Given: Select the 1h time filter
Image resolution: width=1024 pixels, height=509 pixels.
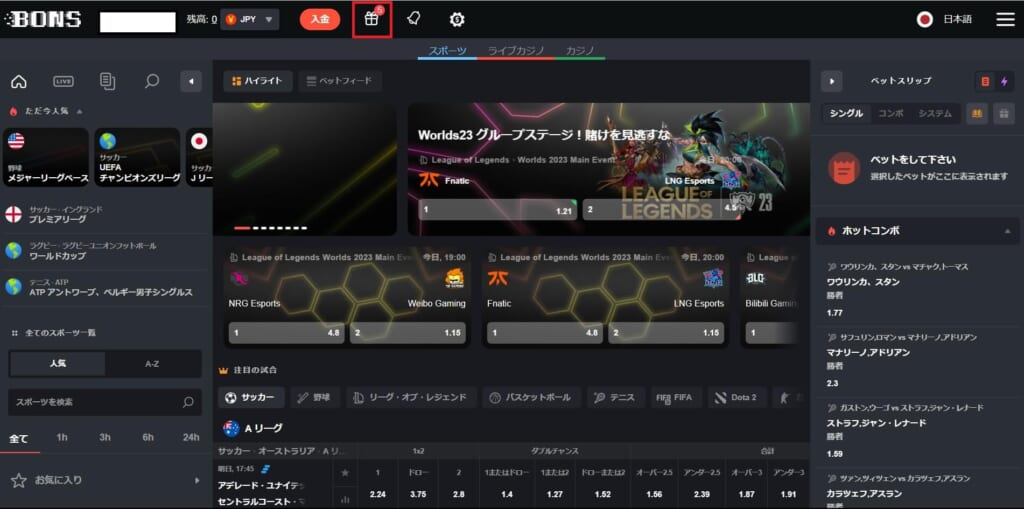Looking at the screenshot, I should [62, 437].
